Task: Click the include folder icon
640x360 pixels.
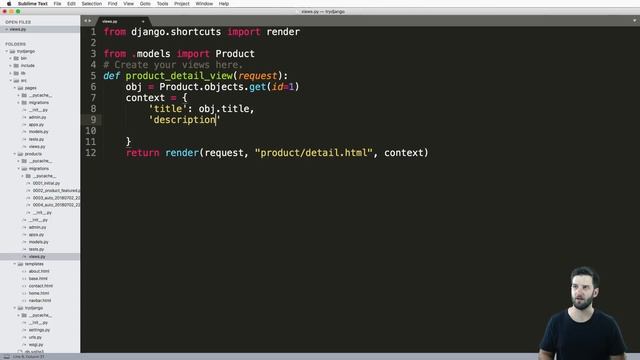Action: coord(16,66)
